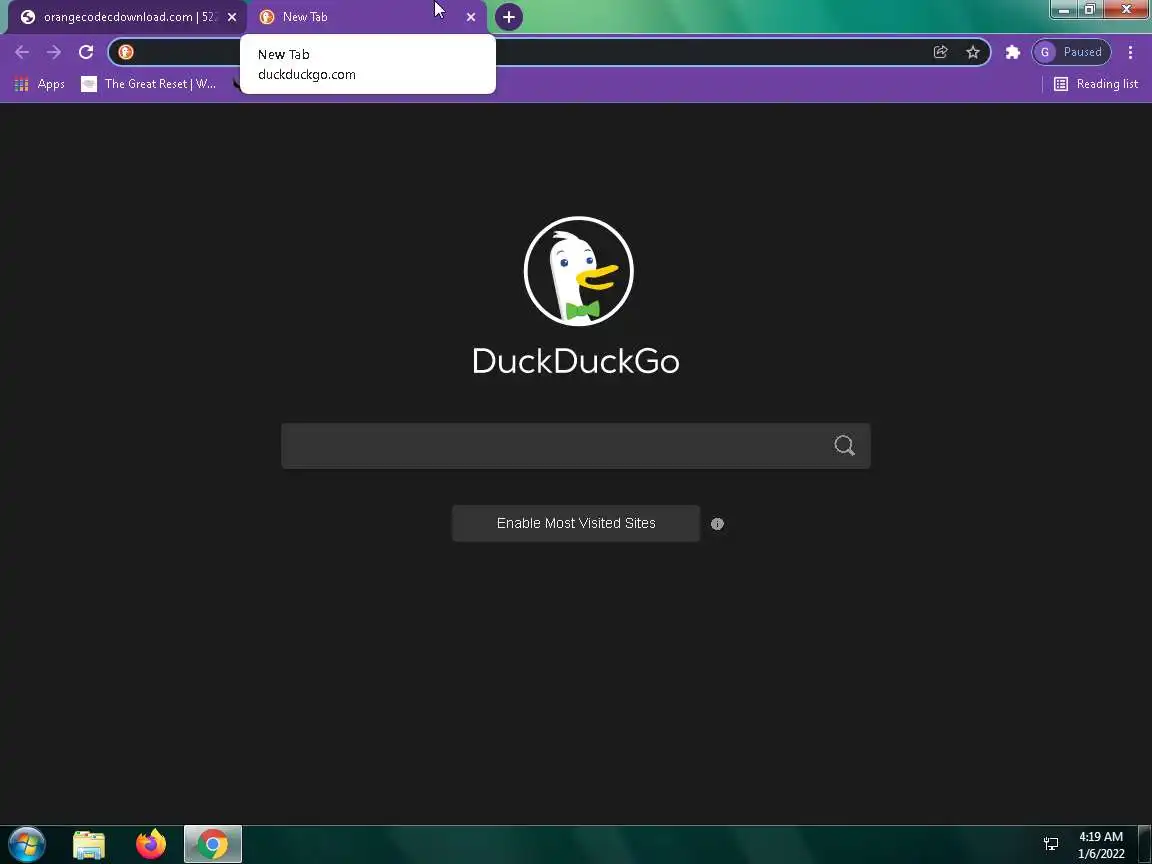Open the Extensions puzzle icon

coord(1012,52)
